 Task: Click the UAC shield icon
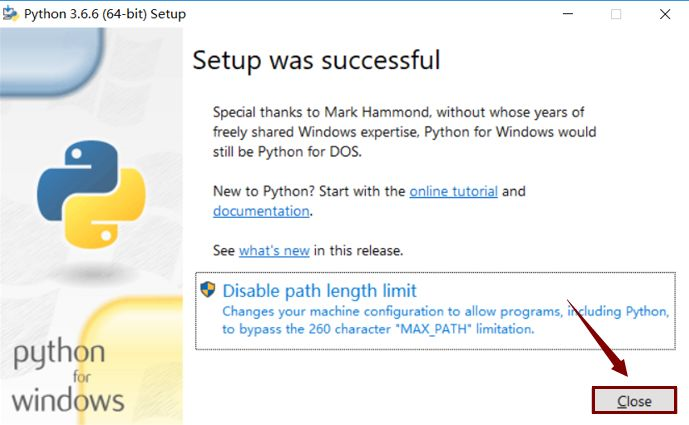(x=207, y=290)
